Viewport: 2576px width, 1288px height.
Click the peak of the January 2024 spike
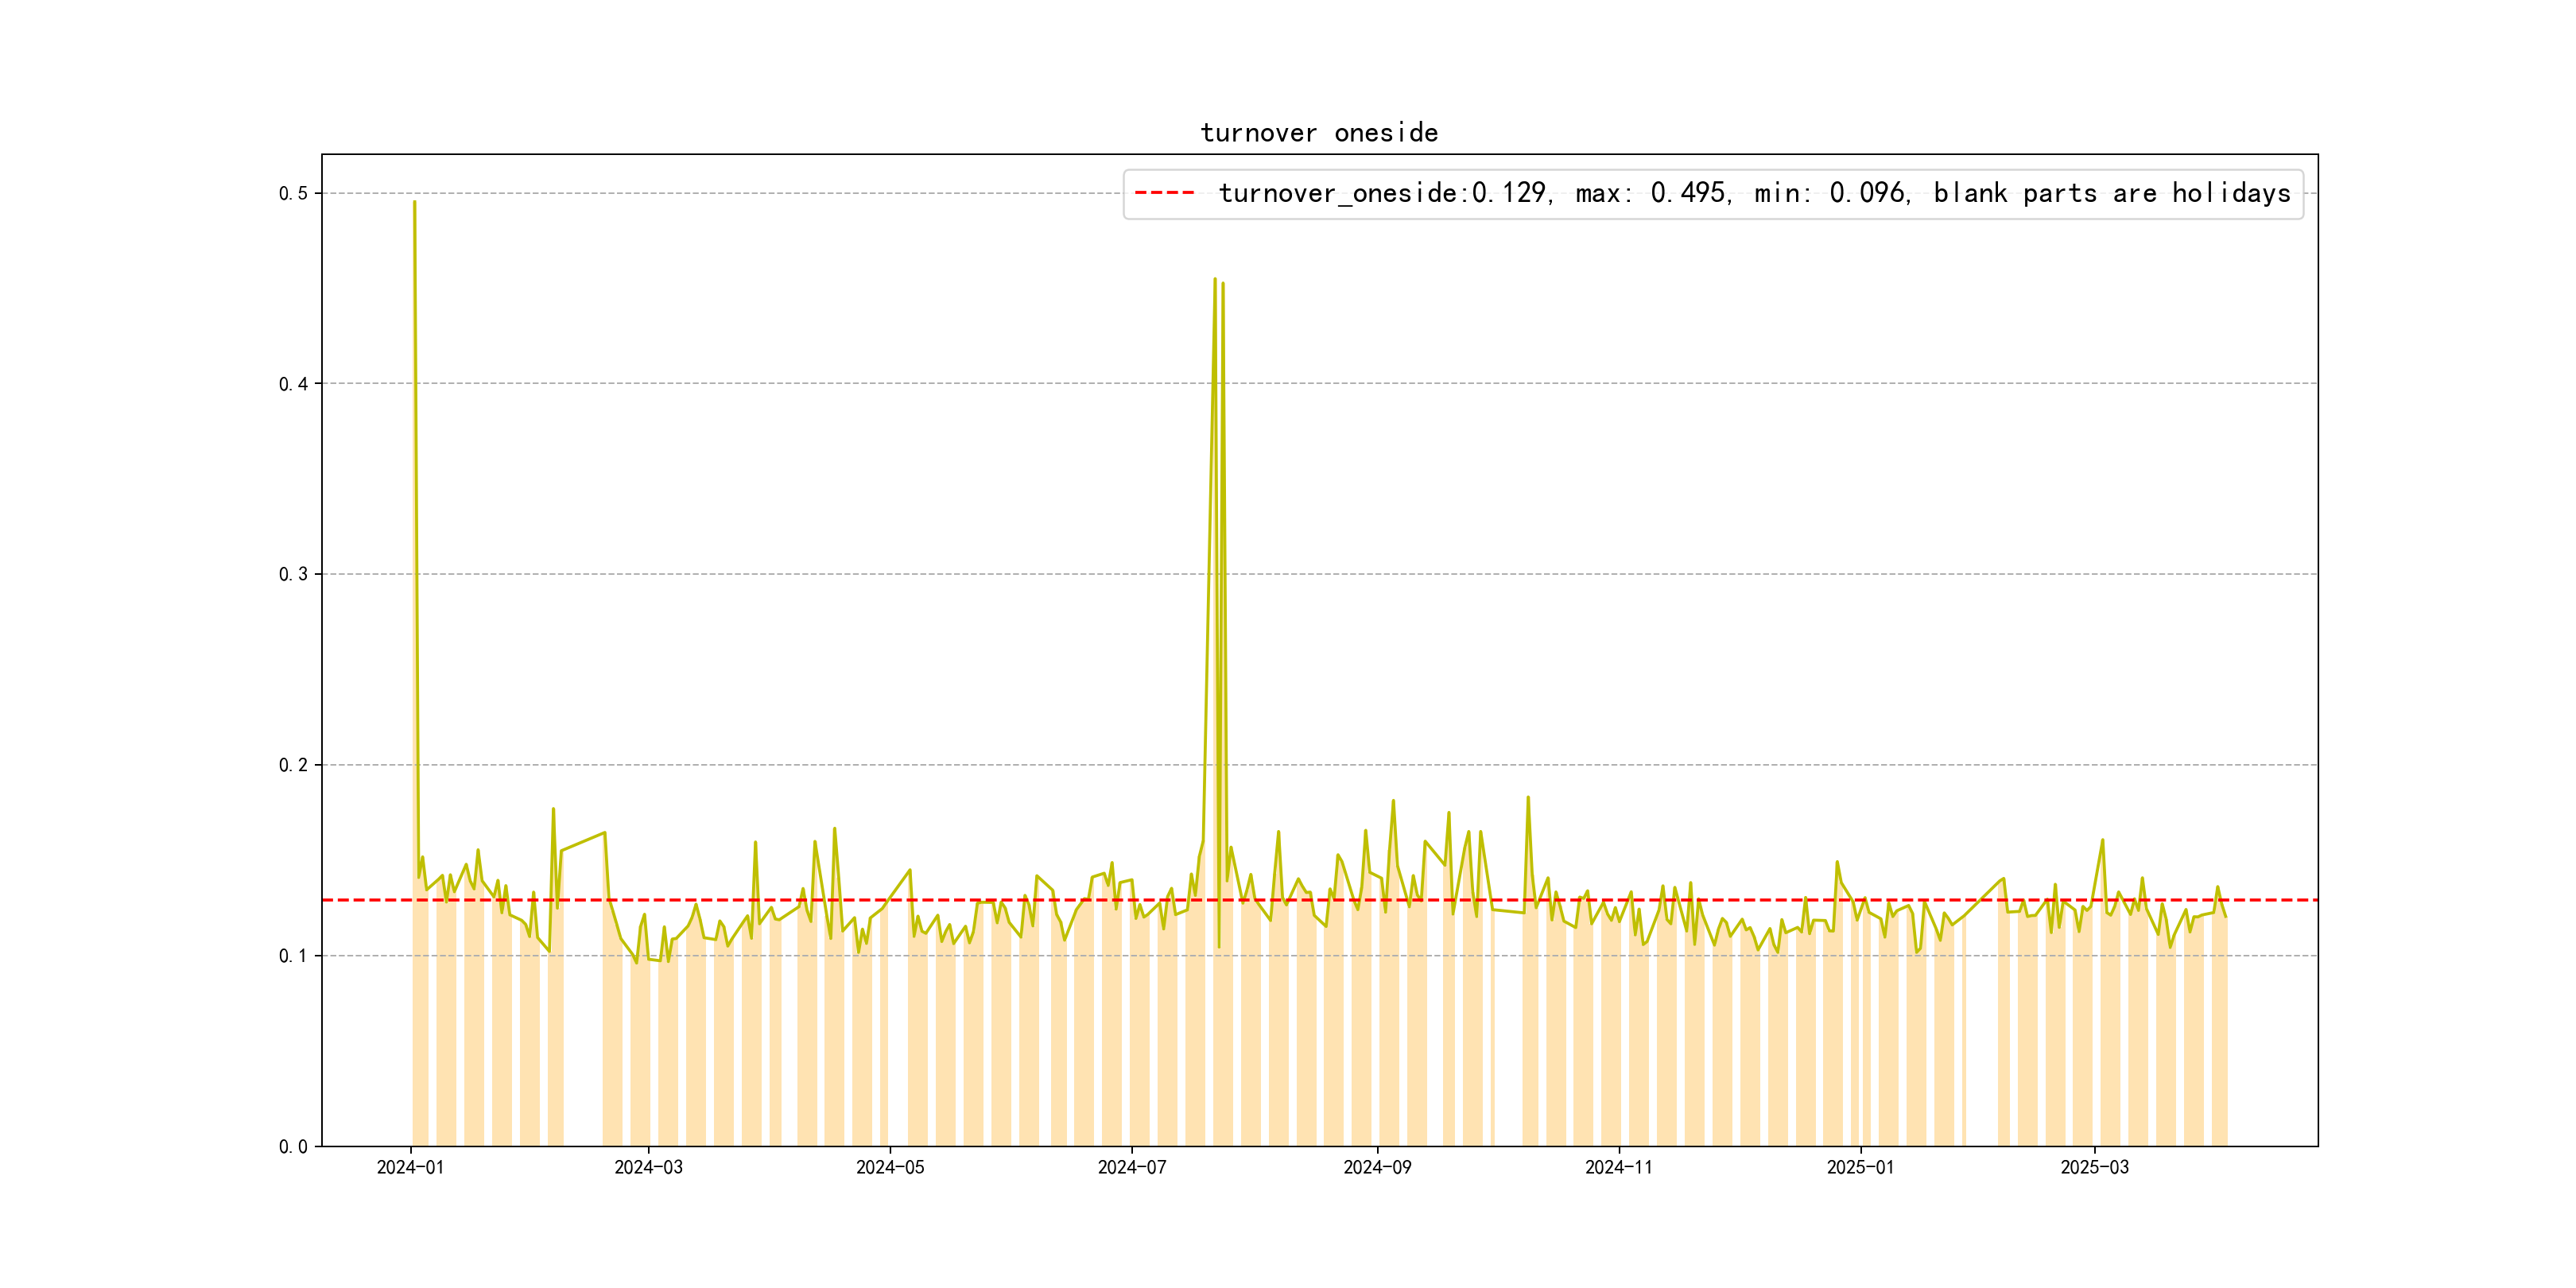click(x=414, y=203)
